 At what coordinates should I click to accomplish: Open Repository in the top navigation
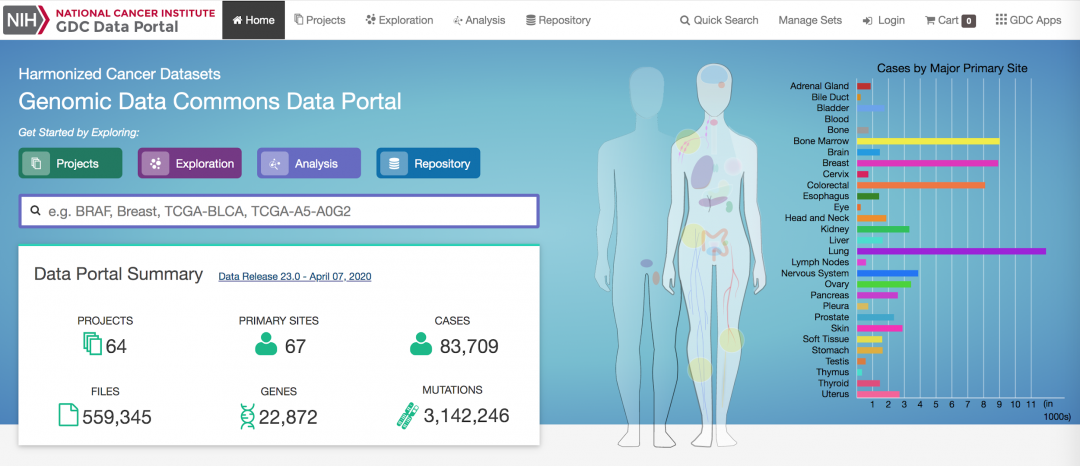tap(558, 20)
